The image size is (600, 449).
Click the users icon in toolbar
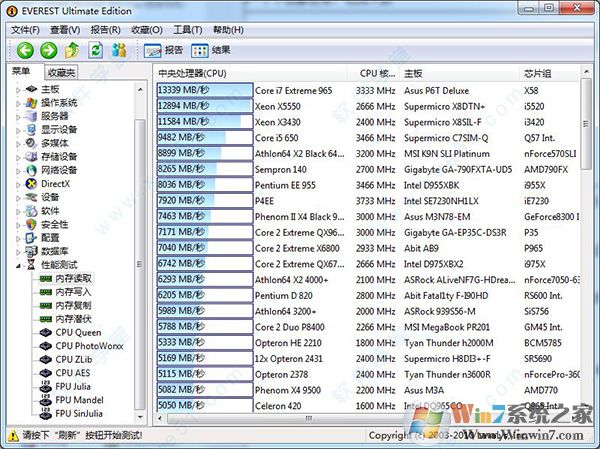[120, 50]
